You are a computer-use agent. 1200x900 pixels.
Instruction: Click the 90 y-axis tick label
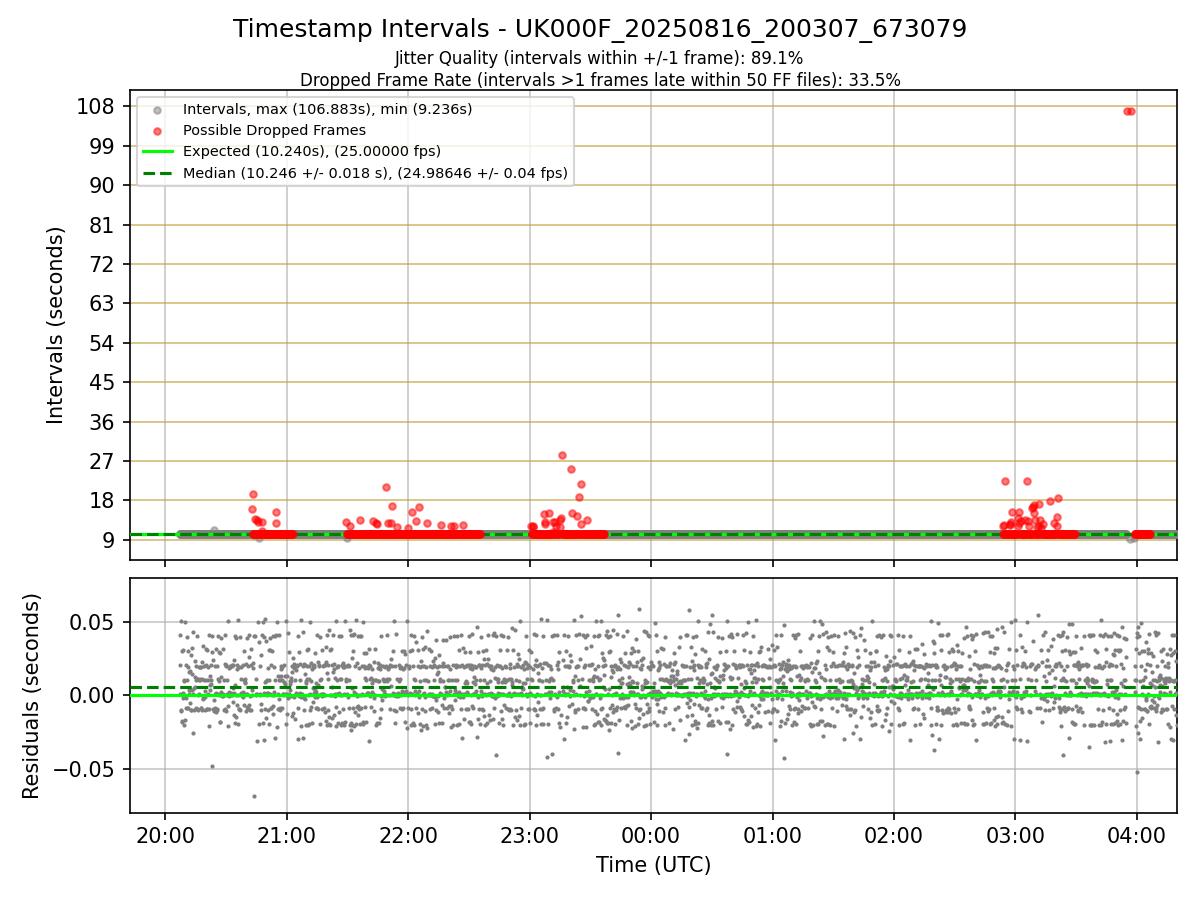[101, 185]
